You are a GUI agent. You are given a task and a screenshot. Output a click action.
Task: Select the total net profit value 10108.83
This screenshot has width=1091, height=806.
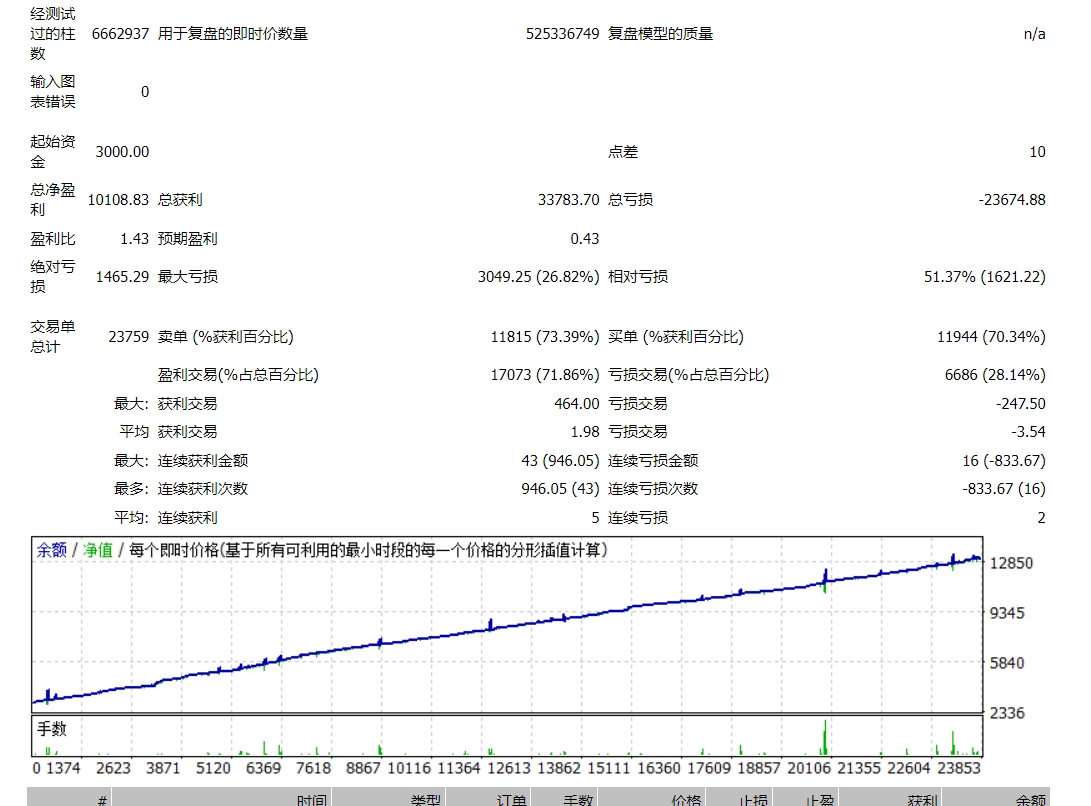(118, 200)
